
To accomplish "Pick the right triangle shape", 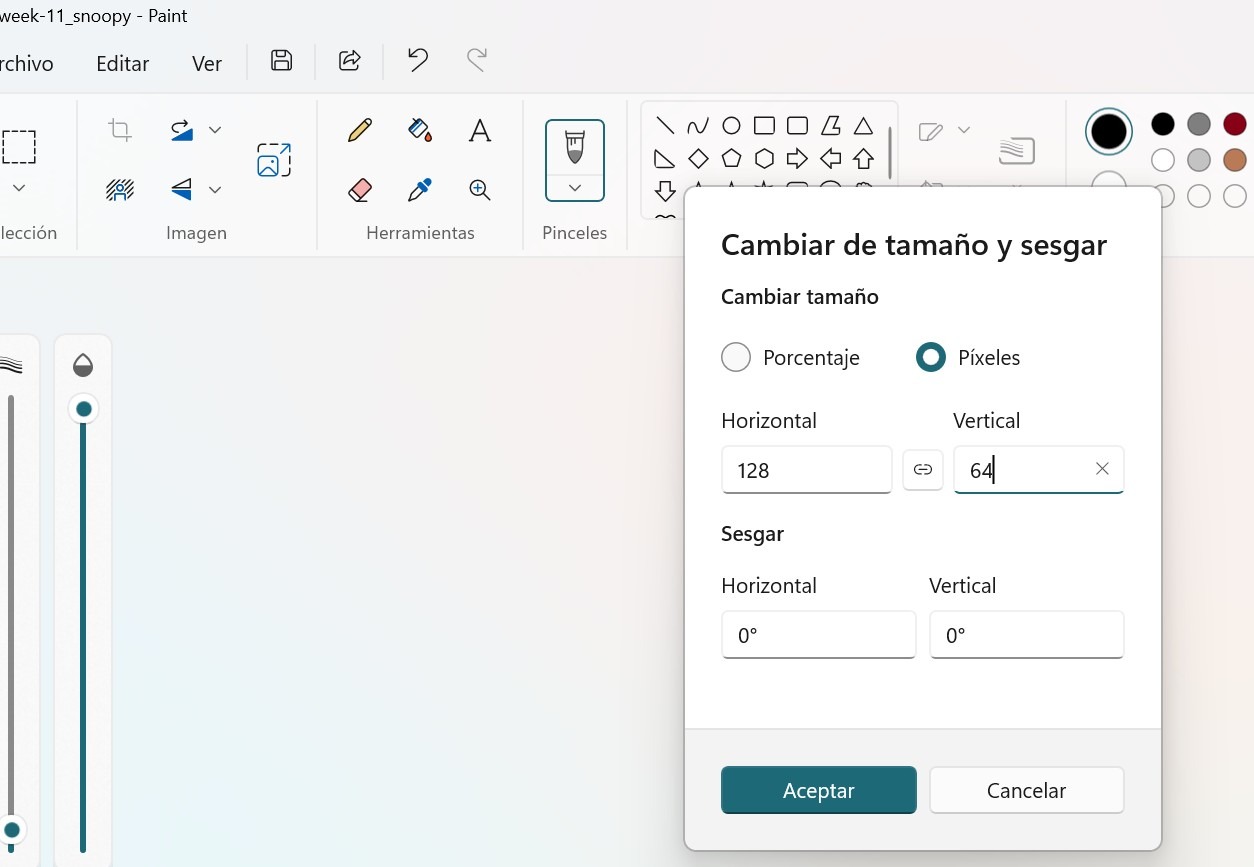I will [665, 158].
